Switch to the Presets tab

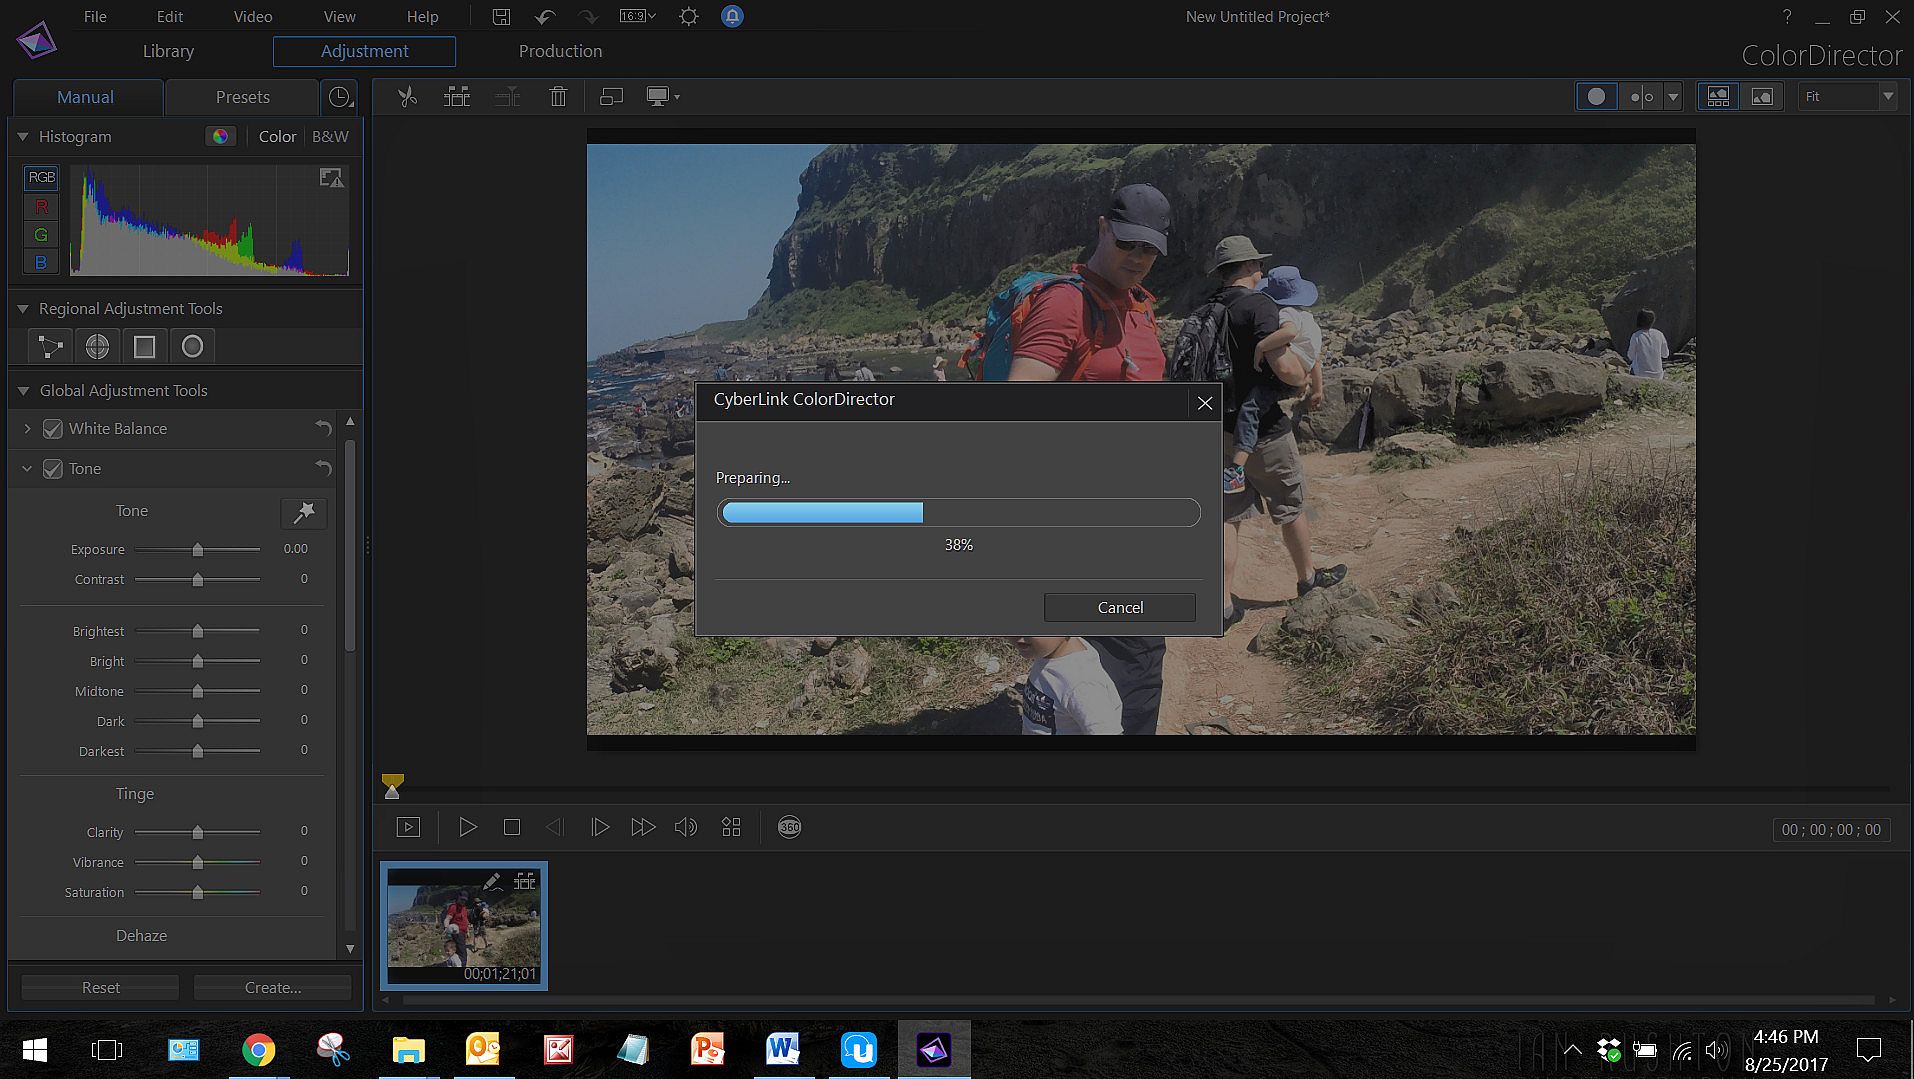pyautogui.click(x=242, y=97)
